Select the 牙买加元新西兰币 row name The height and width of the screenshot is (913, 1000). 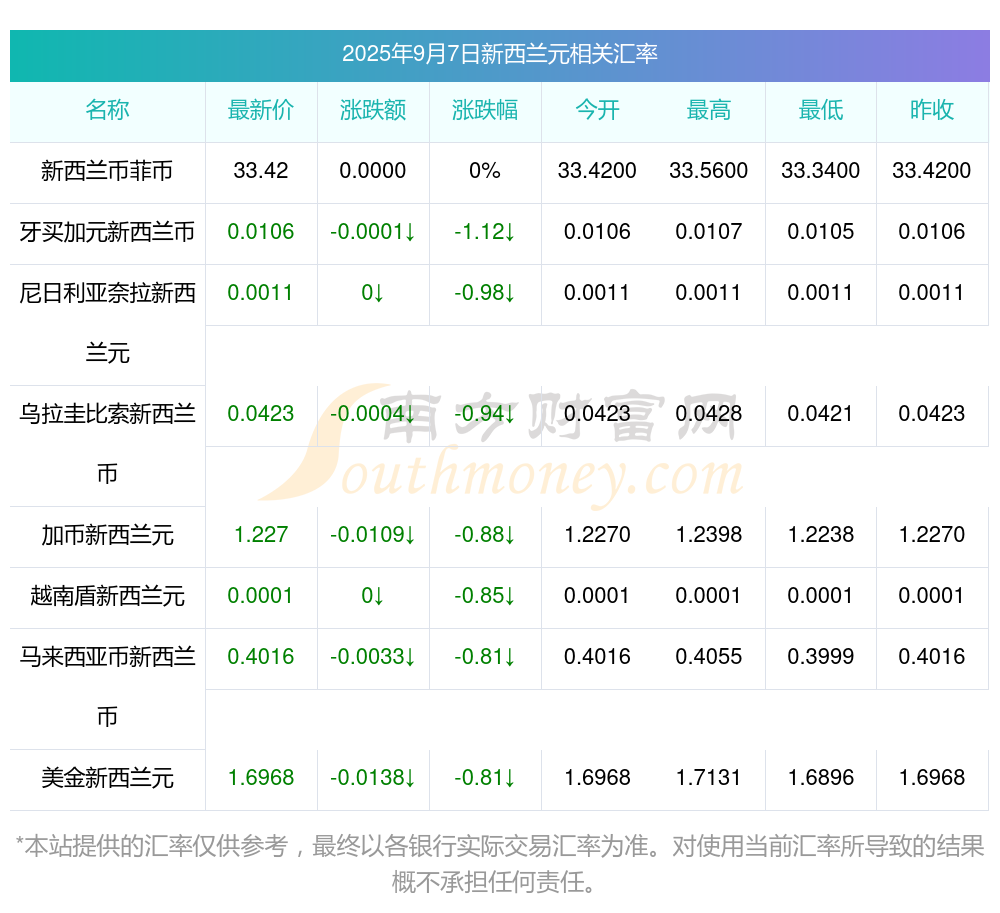107,232
